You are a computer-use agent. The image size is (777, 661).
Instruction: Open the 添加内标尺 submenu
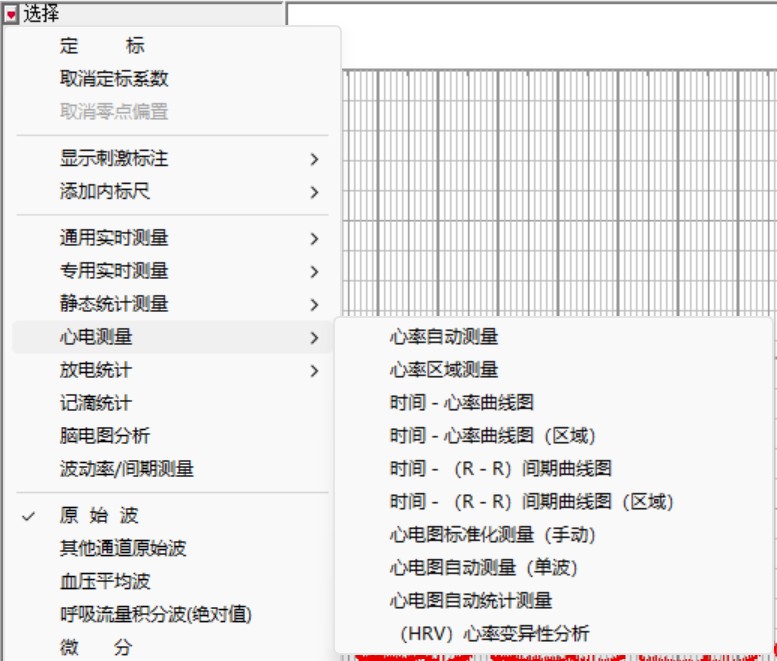pyautogui.click(x=172, y=191)
